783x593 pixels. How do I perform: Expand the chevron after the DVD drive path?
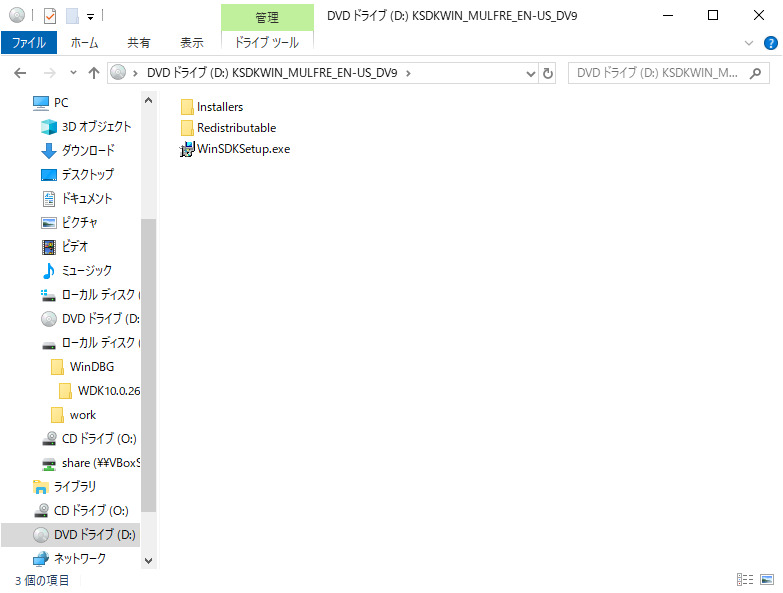[408, 73]
